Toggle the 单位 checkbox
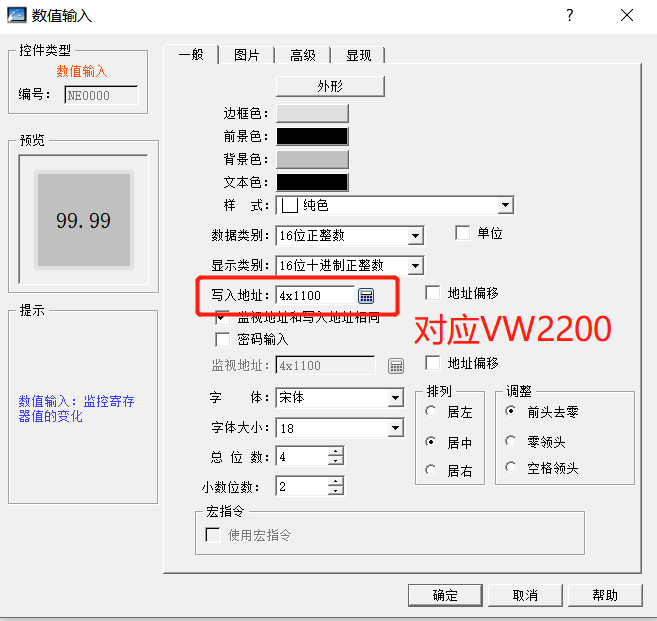 click(x=463, y=233)
